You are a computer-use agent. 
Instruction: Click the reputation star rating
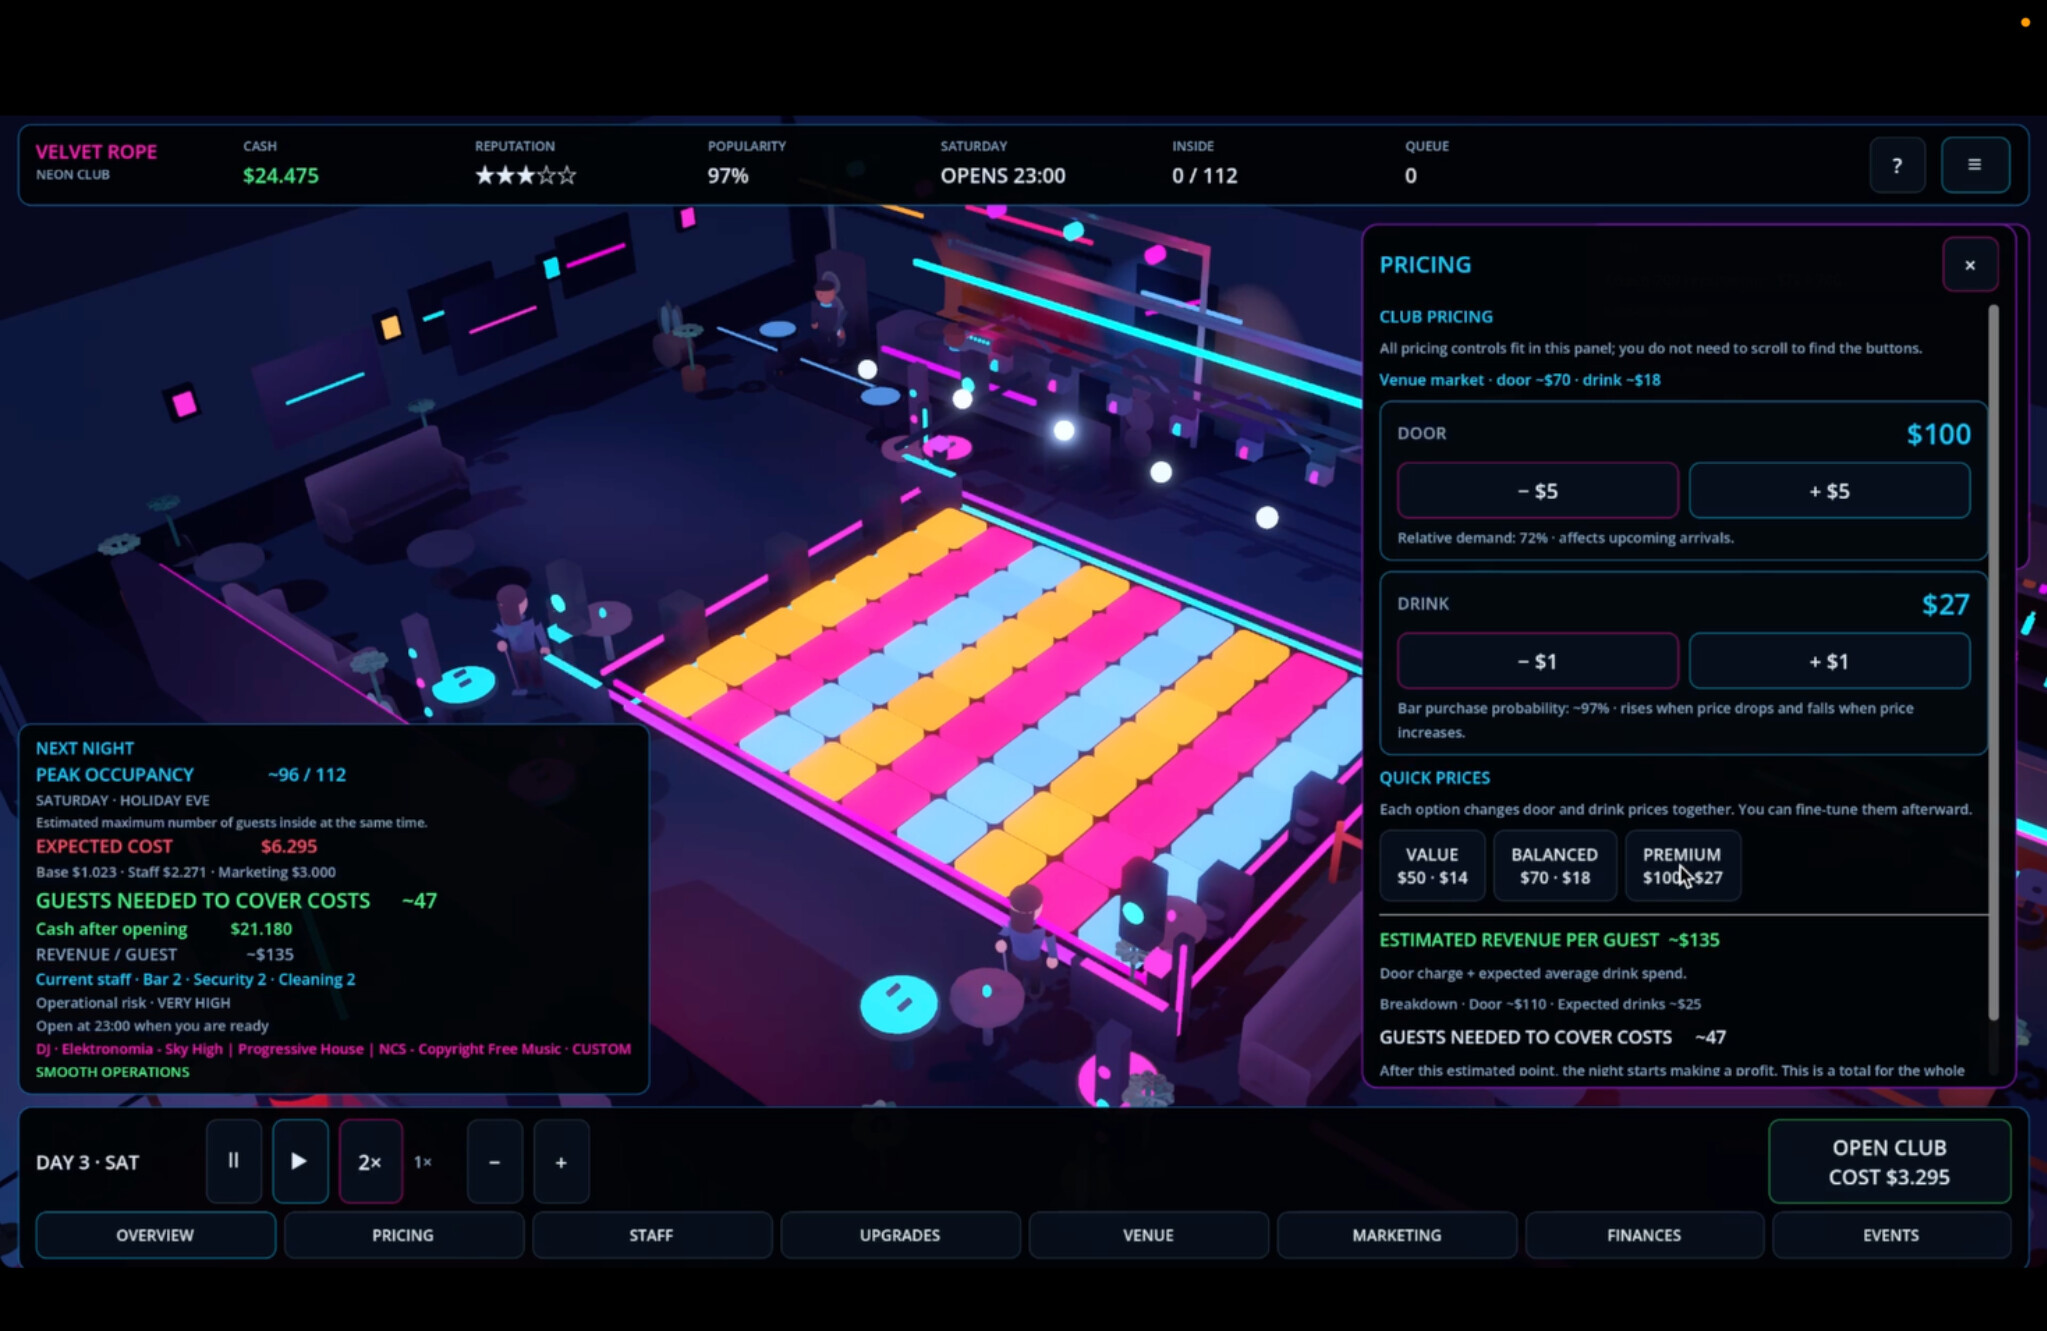(525, 176)
